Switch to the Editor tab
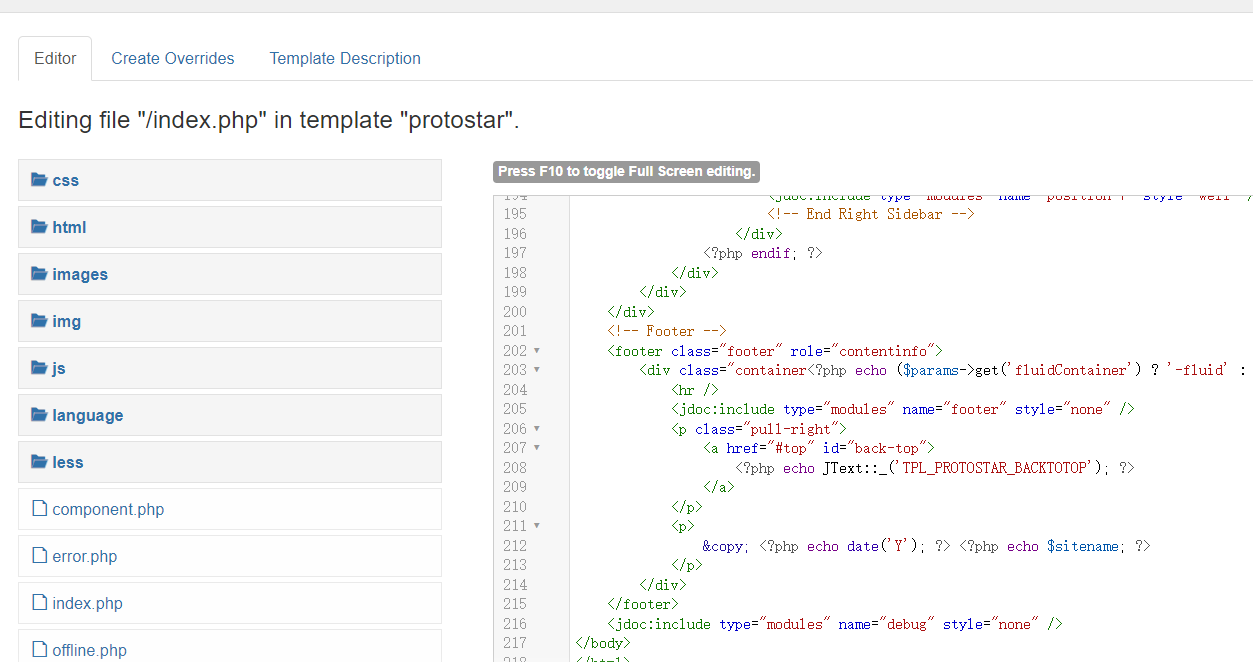1253x662 pixels. tap(55, 58)
